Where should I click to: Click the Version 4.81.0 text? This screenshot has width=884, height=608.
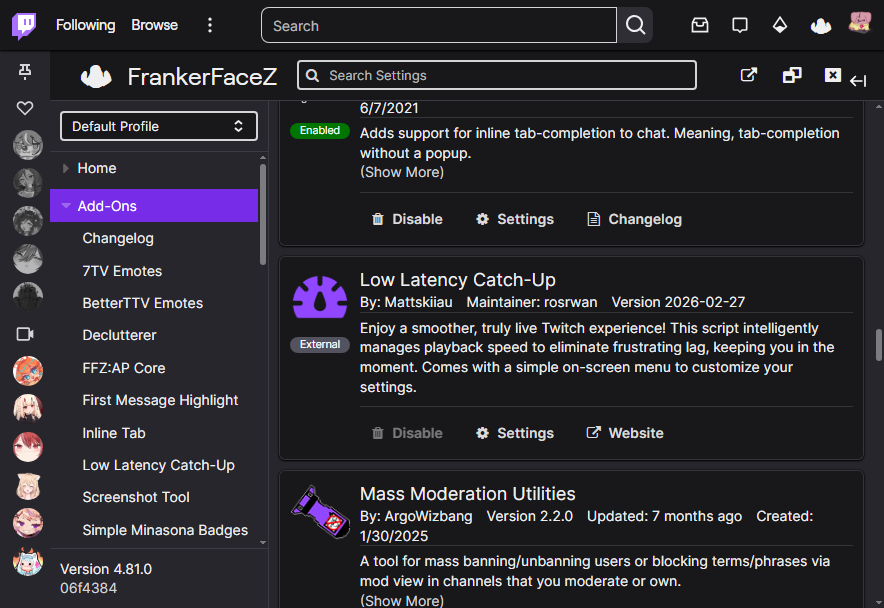pos(106,569)
